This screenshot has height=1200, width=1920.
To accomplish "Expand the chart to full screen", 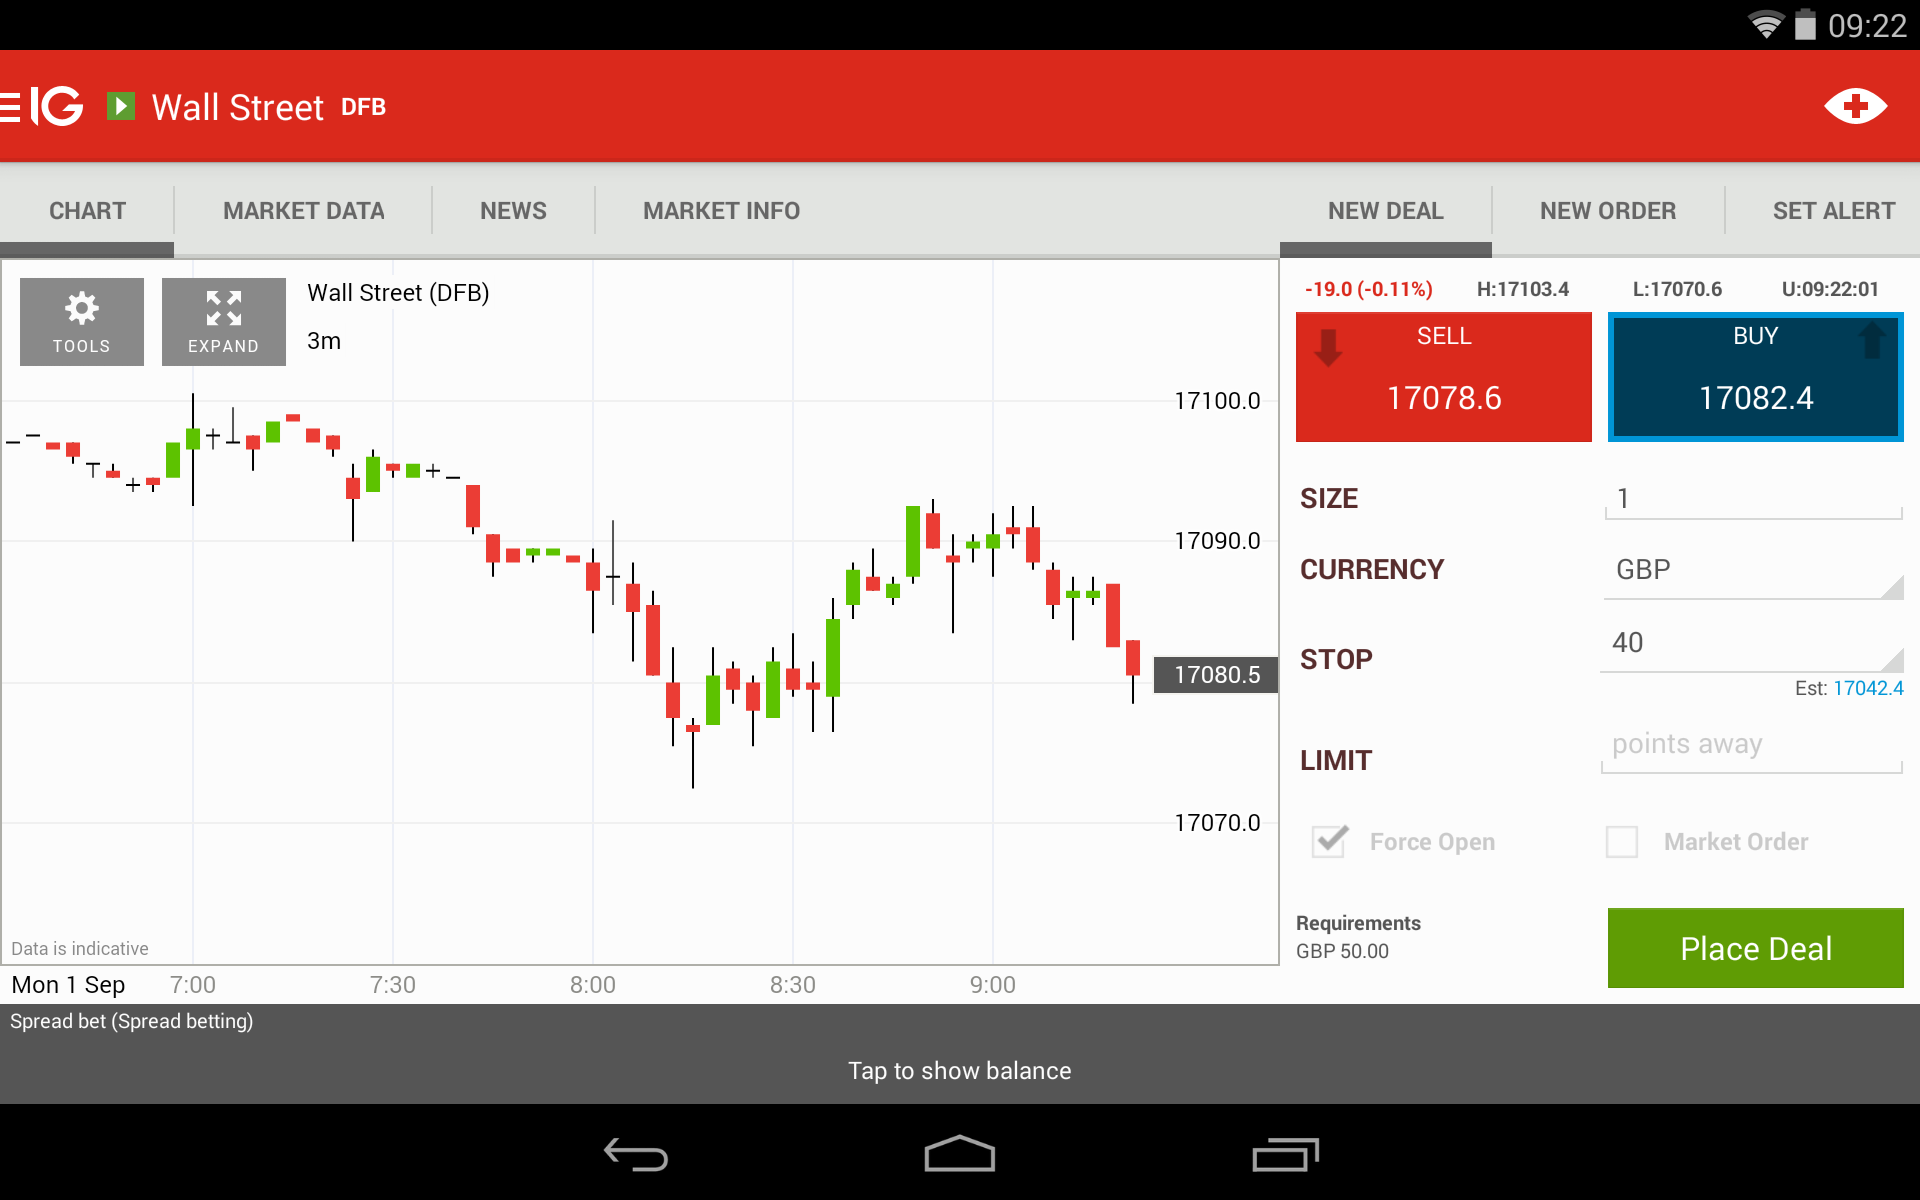I will click(x=223, y=321).
